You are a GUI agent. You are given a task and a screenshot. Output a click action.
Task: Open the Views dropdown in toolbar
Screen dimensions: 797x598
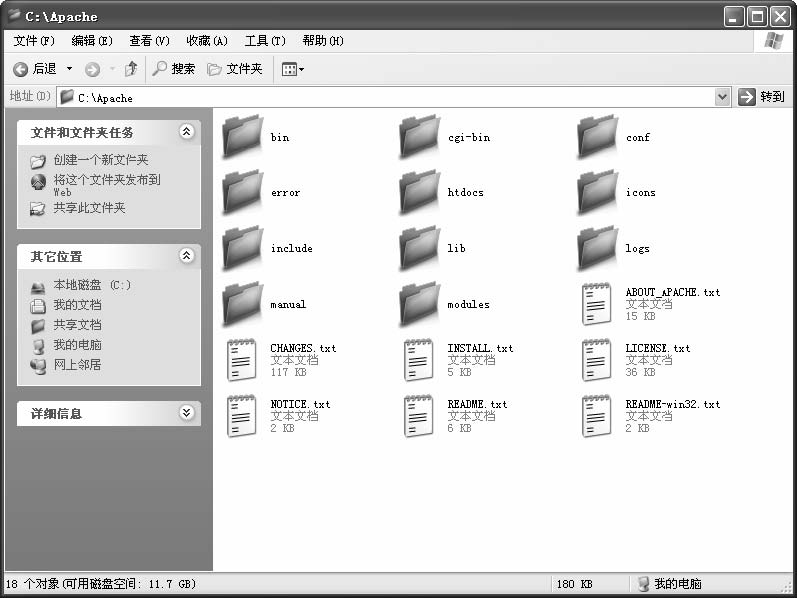pyautogui.click(x=293, y=69)
